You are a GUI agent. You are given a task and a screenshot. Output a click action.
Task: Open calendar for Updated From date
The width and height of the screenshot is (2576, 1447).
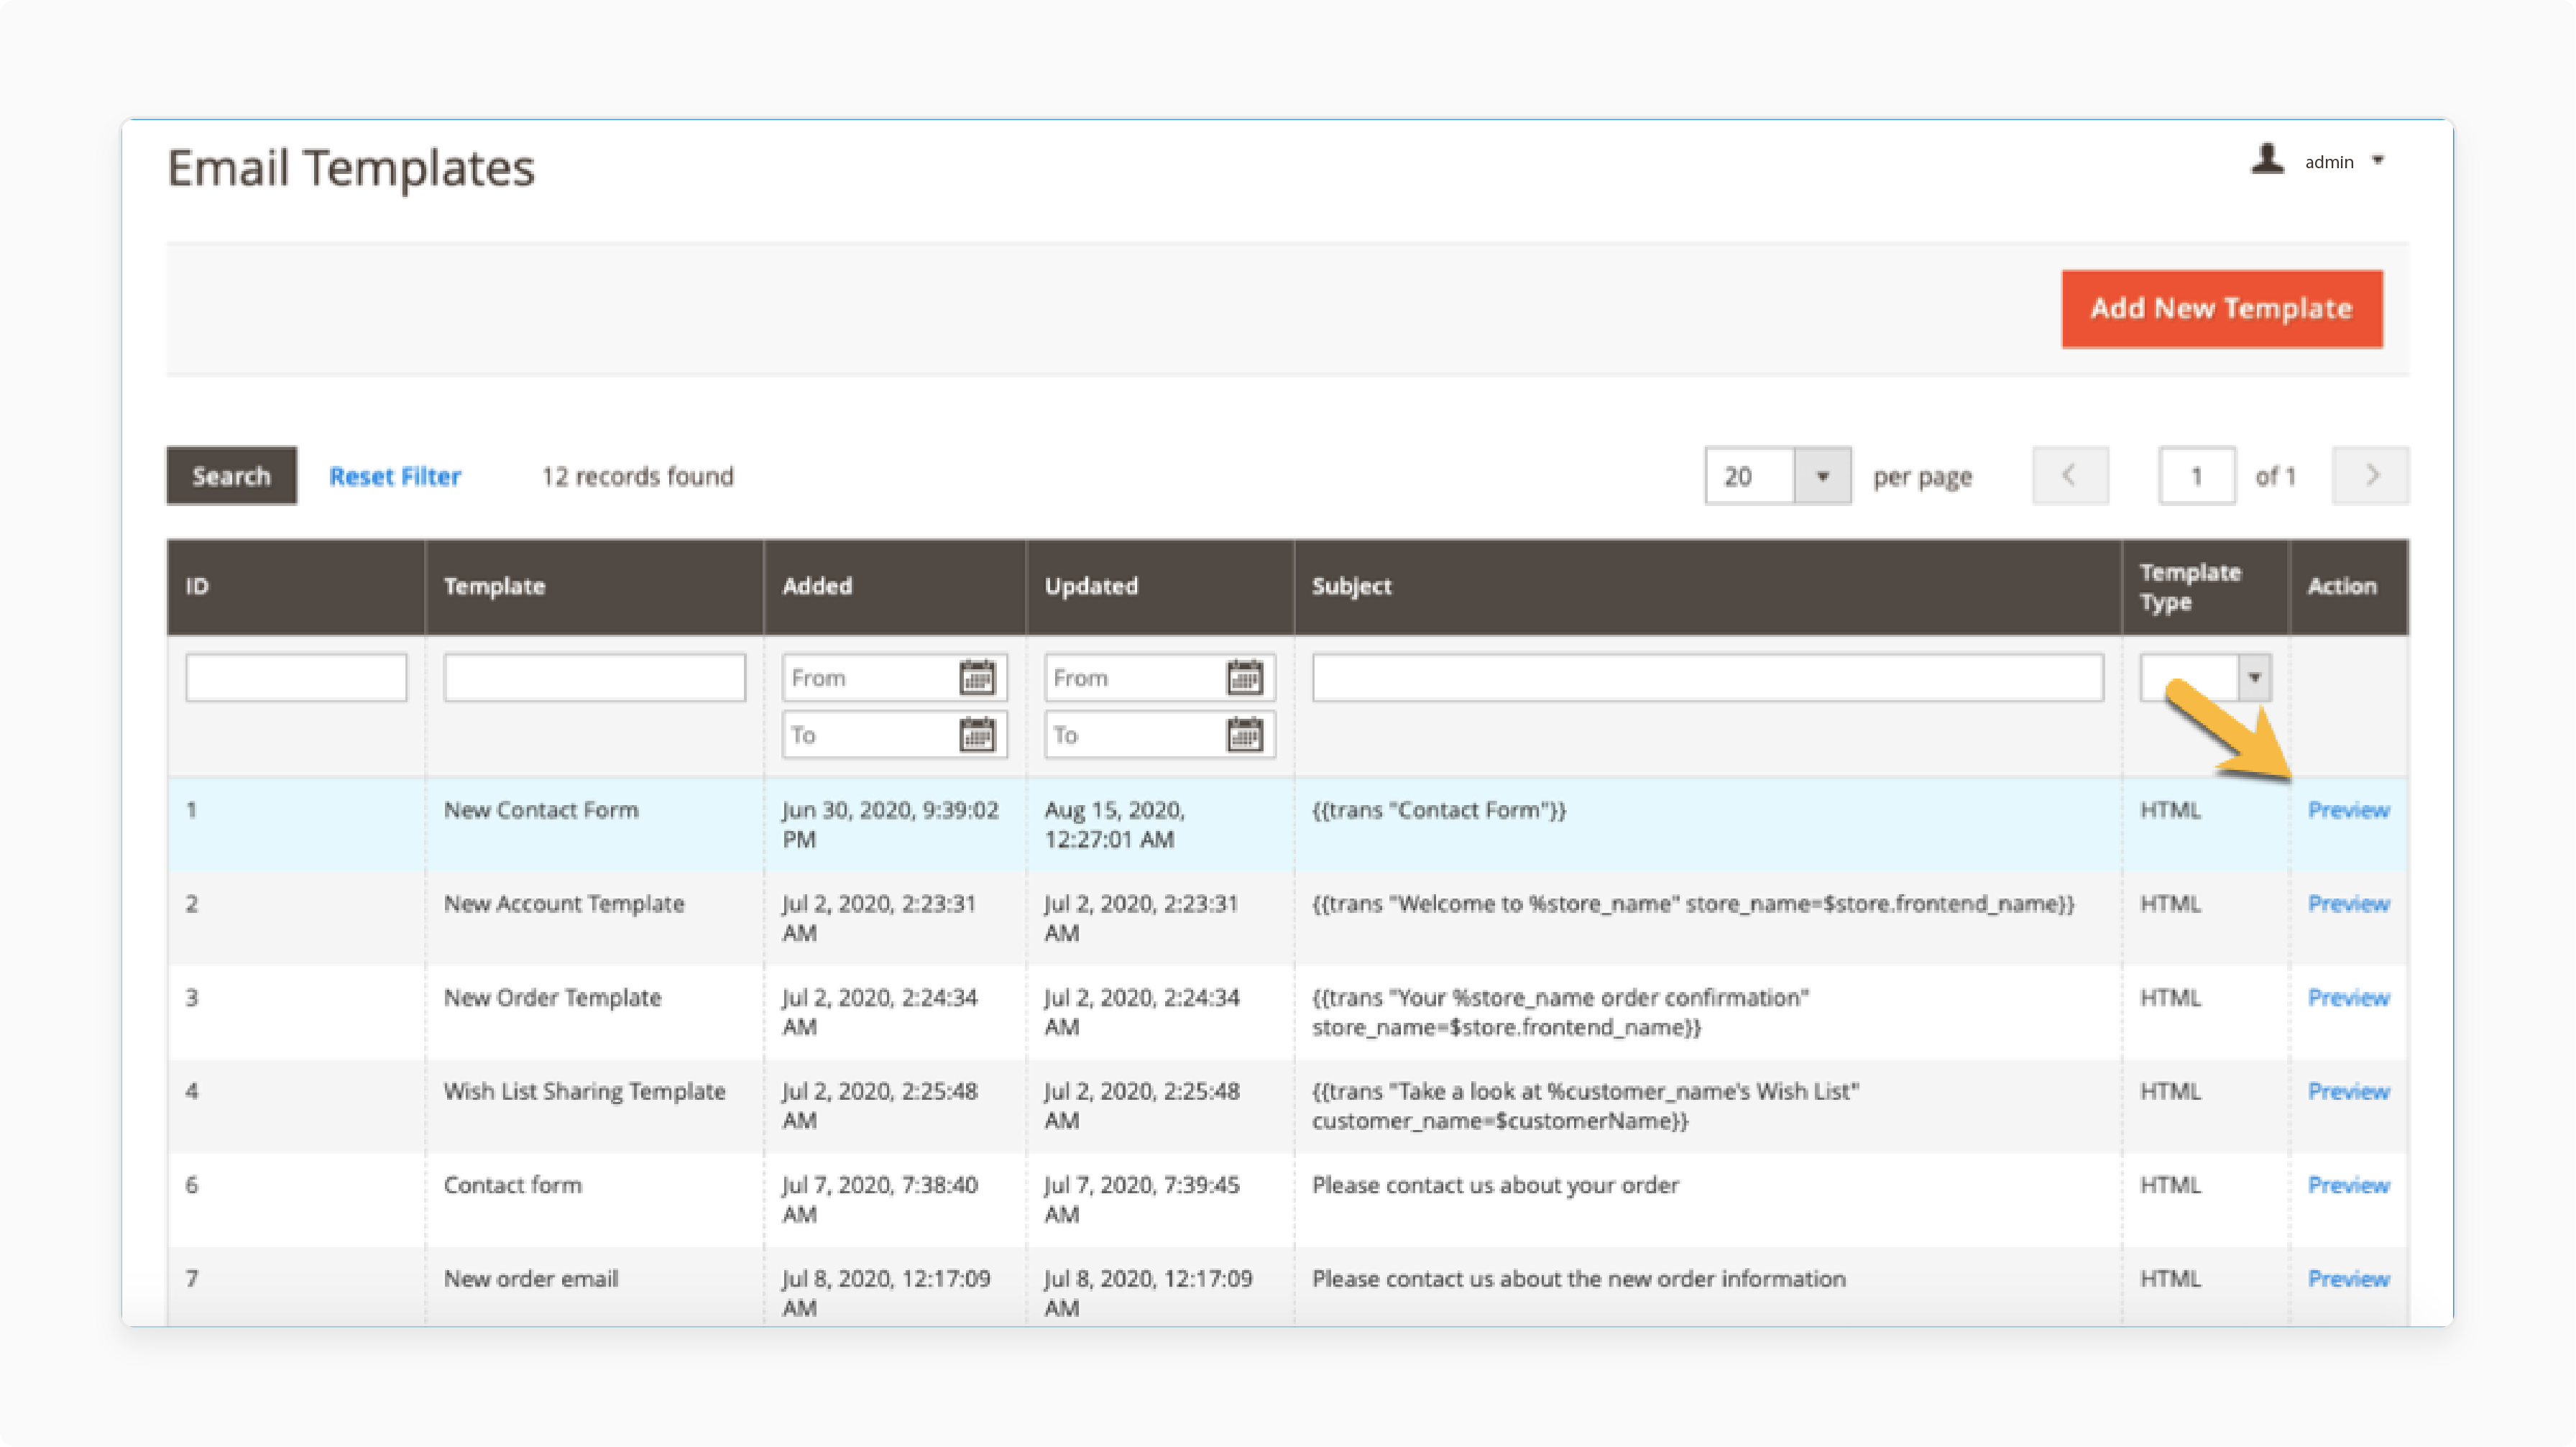[x=1244, y=678]
